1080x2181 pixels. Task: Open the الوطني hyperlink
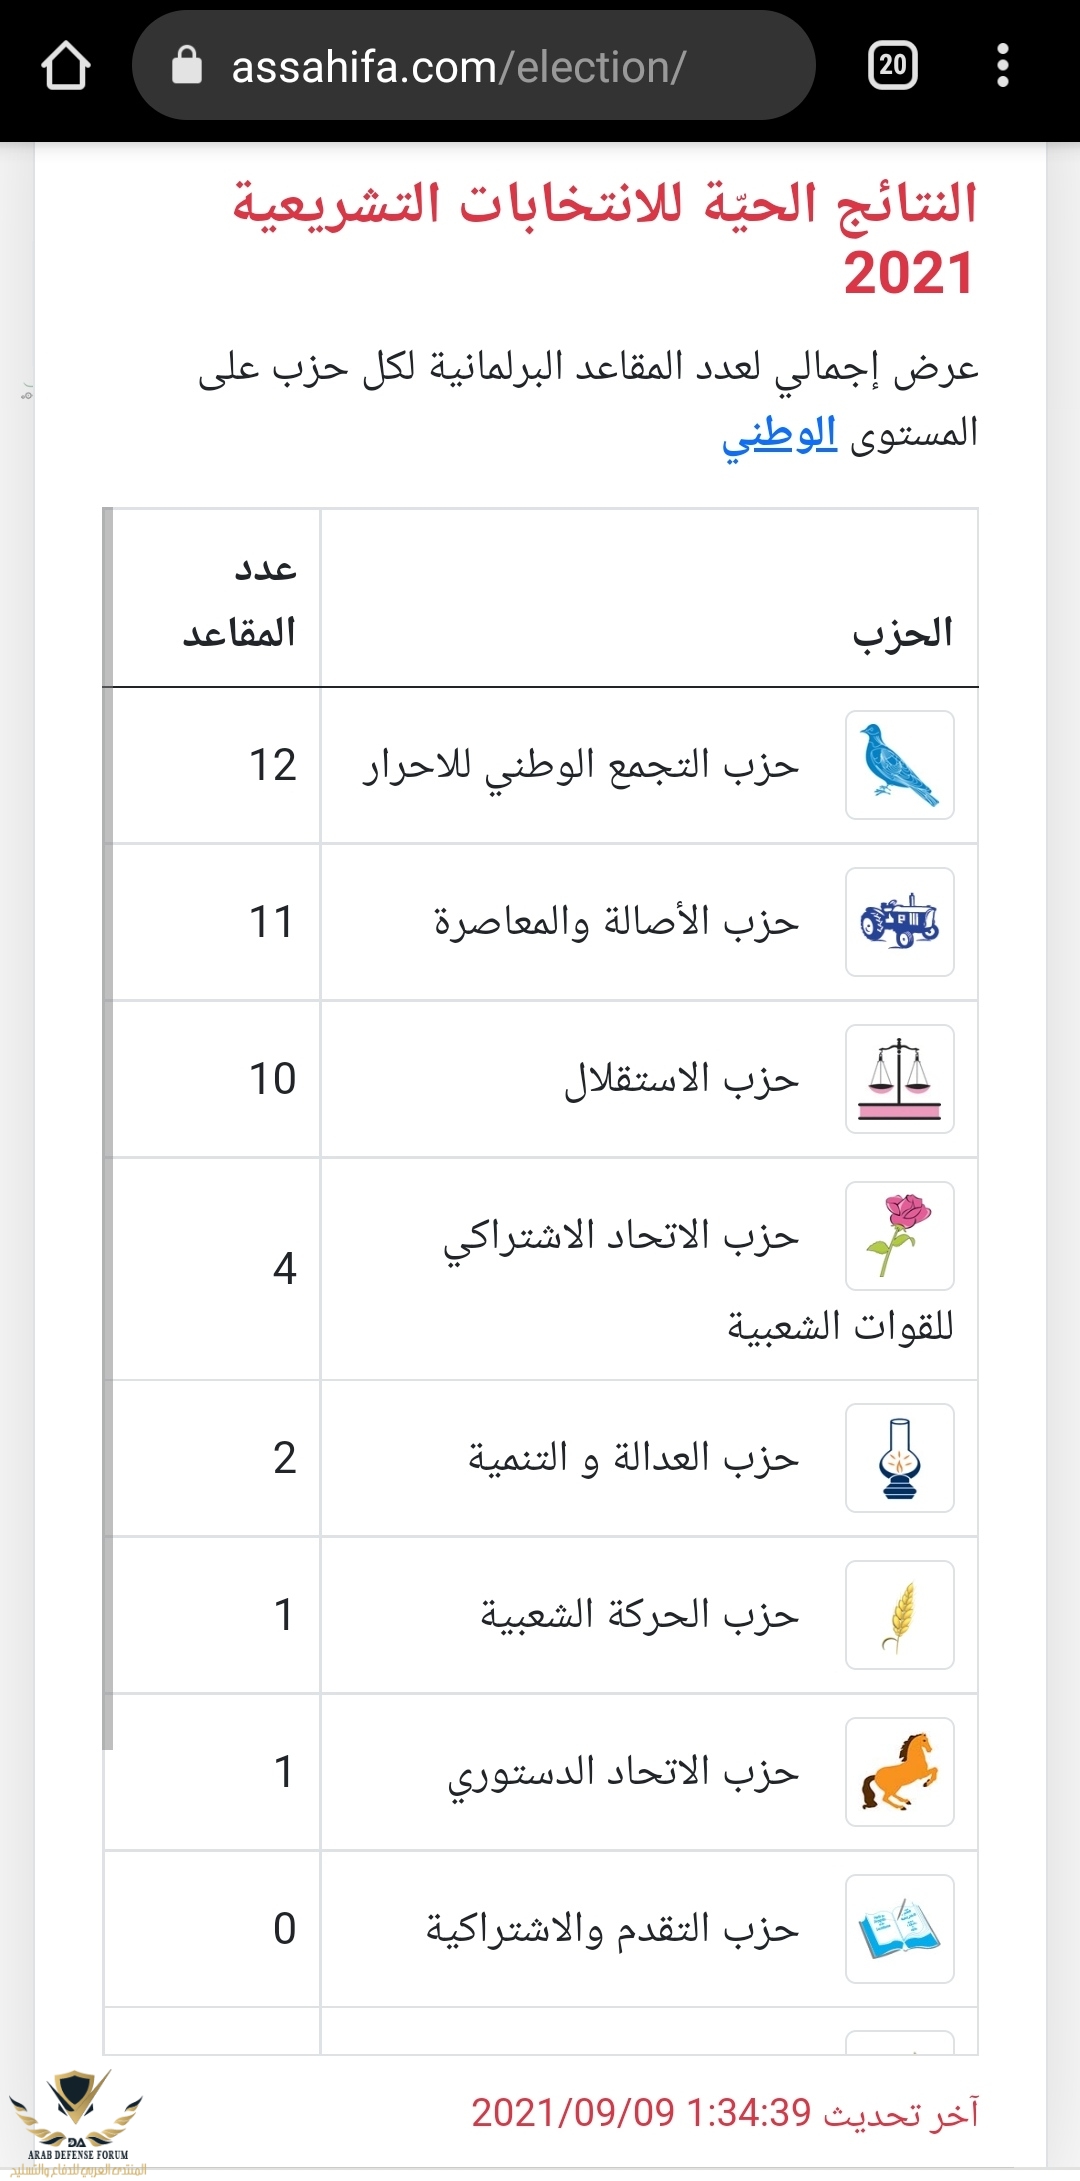click(780, 434)
